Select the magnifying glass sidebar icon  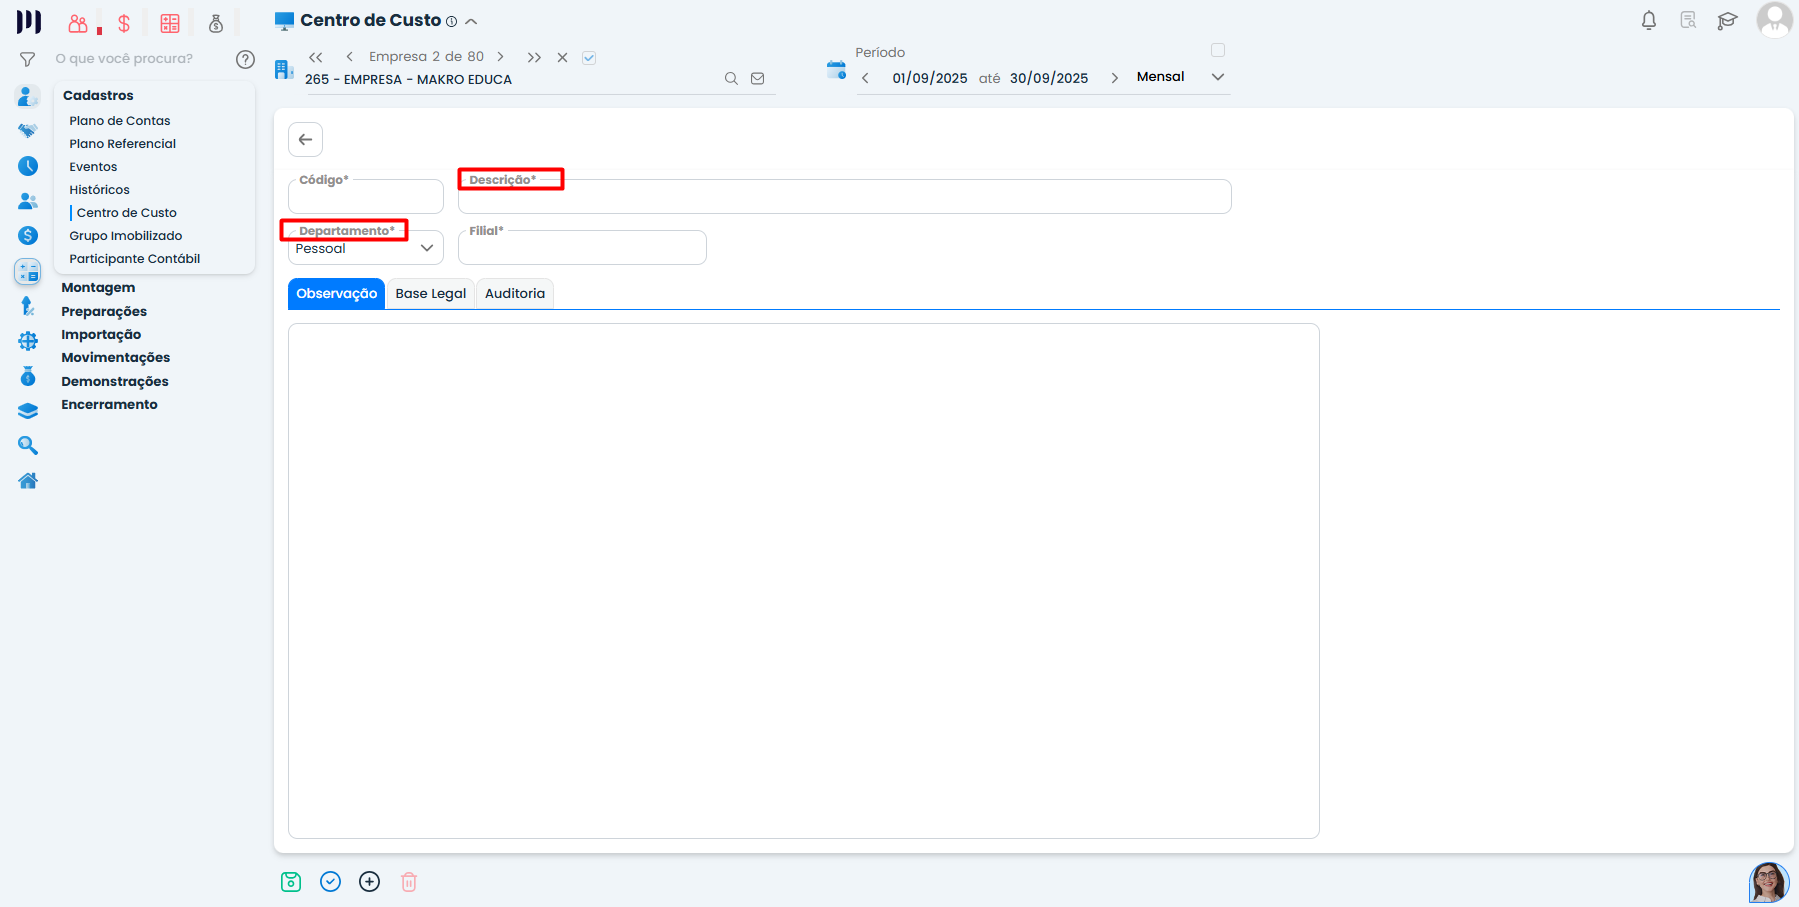click(28, 446)
